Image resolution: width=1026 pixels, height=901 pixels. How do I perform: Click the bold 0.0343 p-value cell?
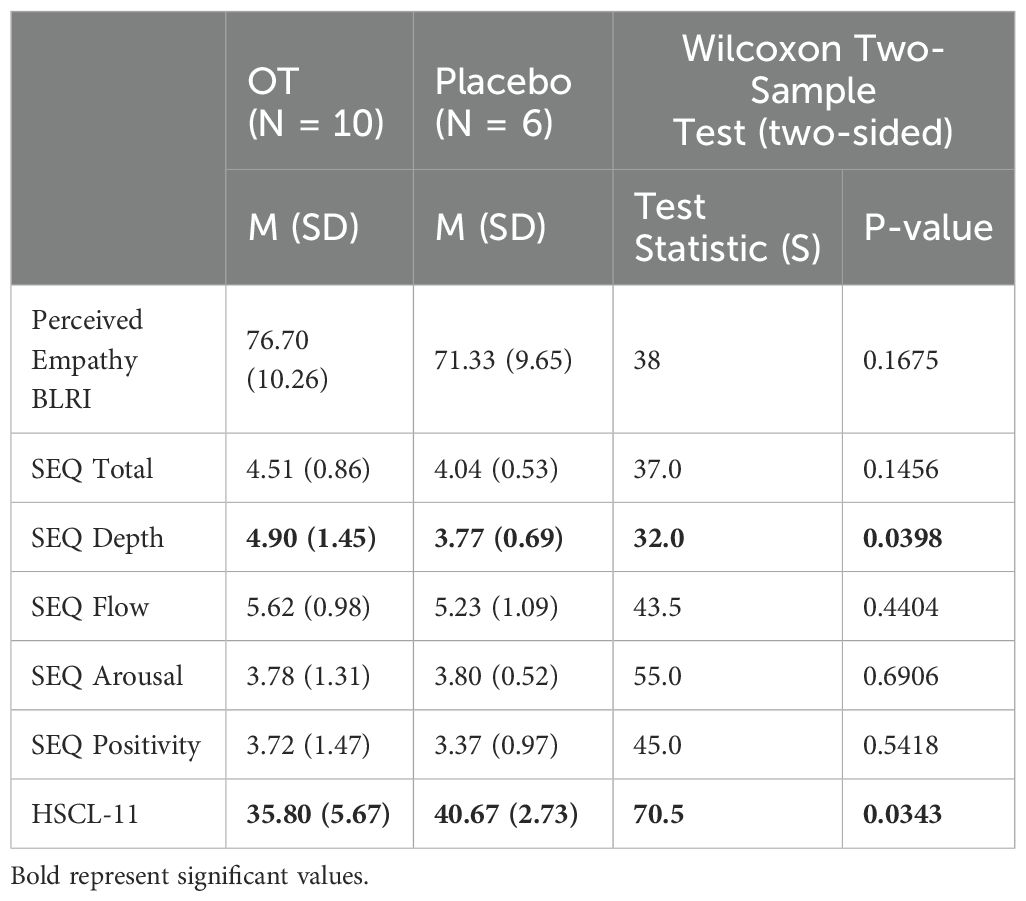point(902,814)
